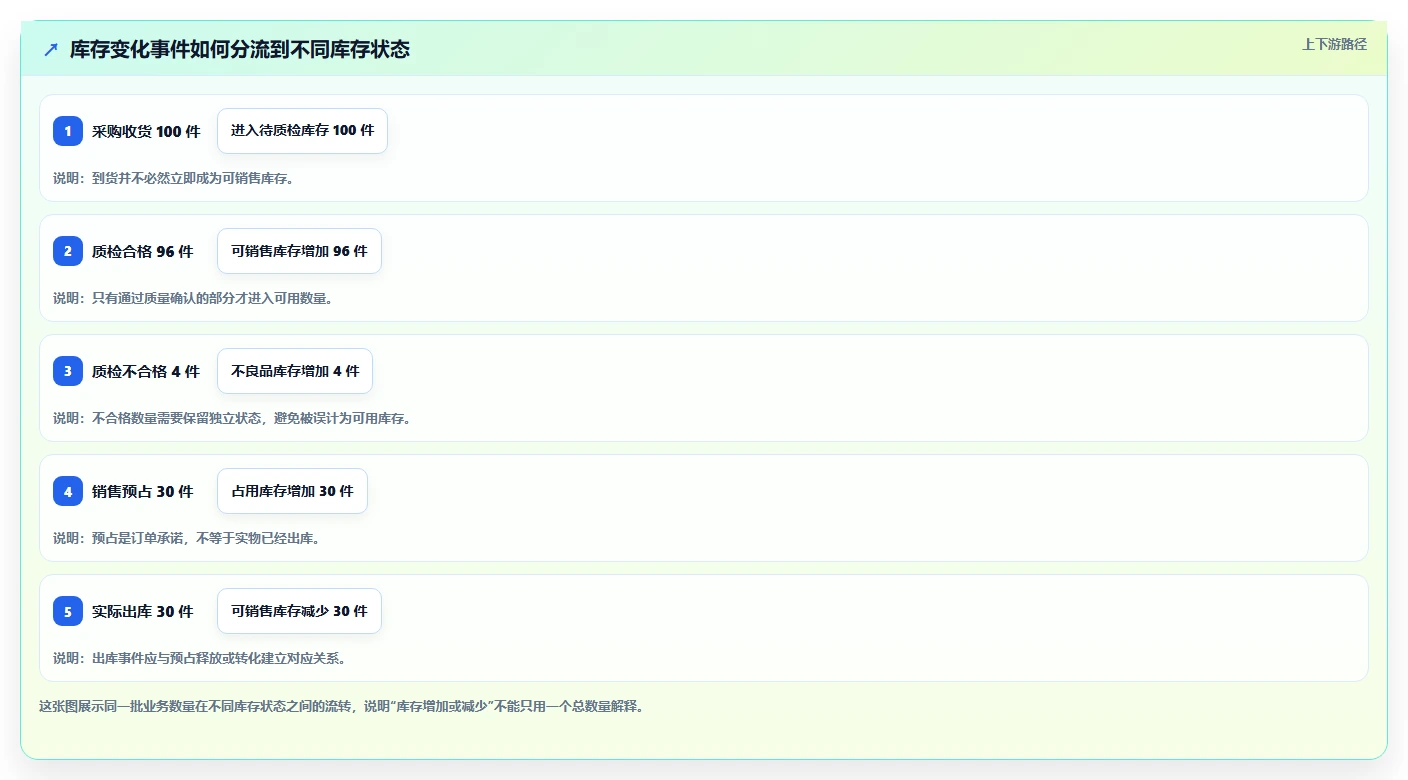The image size is (1408, 780).
Task: Click step number badge 5
Action: 68,611
